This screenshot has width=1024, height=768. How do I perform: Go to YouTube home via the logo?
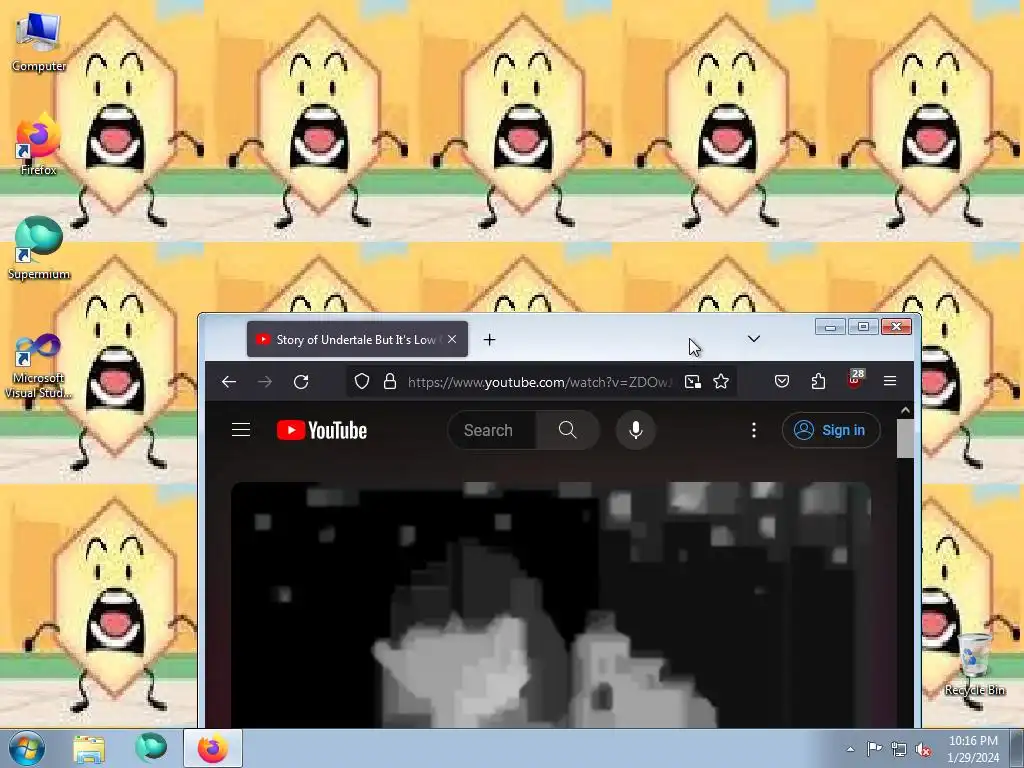322,430
